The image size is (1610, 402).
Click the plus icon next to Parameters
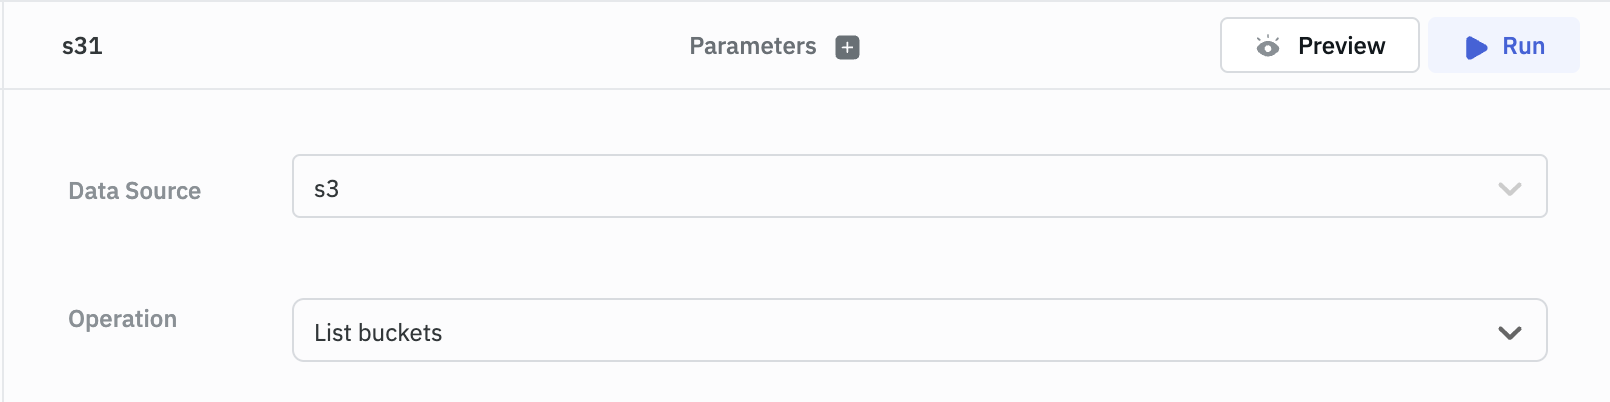pos(847,47)
